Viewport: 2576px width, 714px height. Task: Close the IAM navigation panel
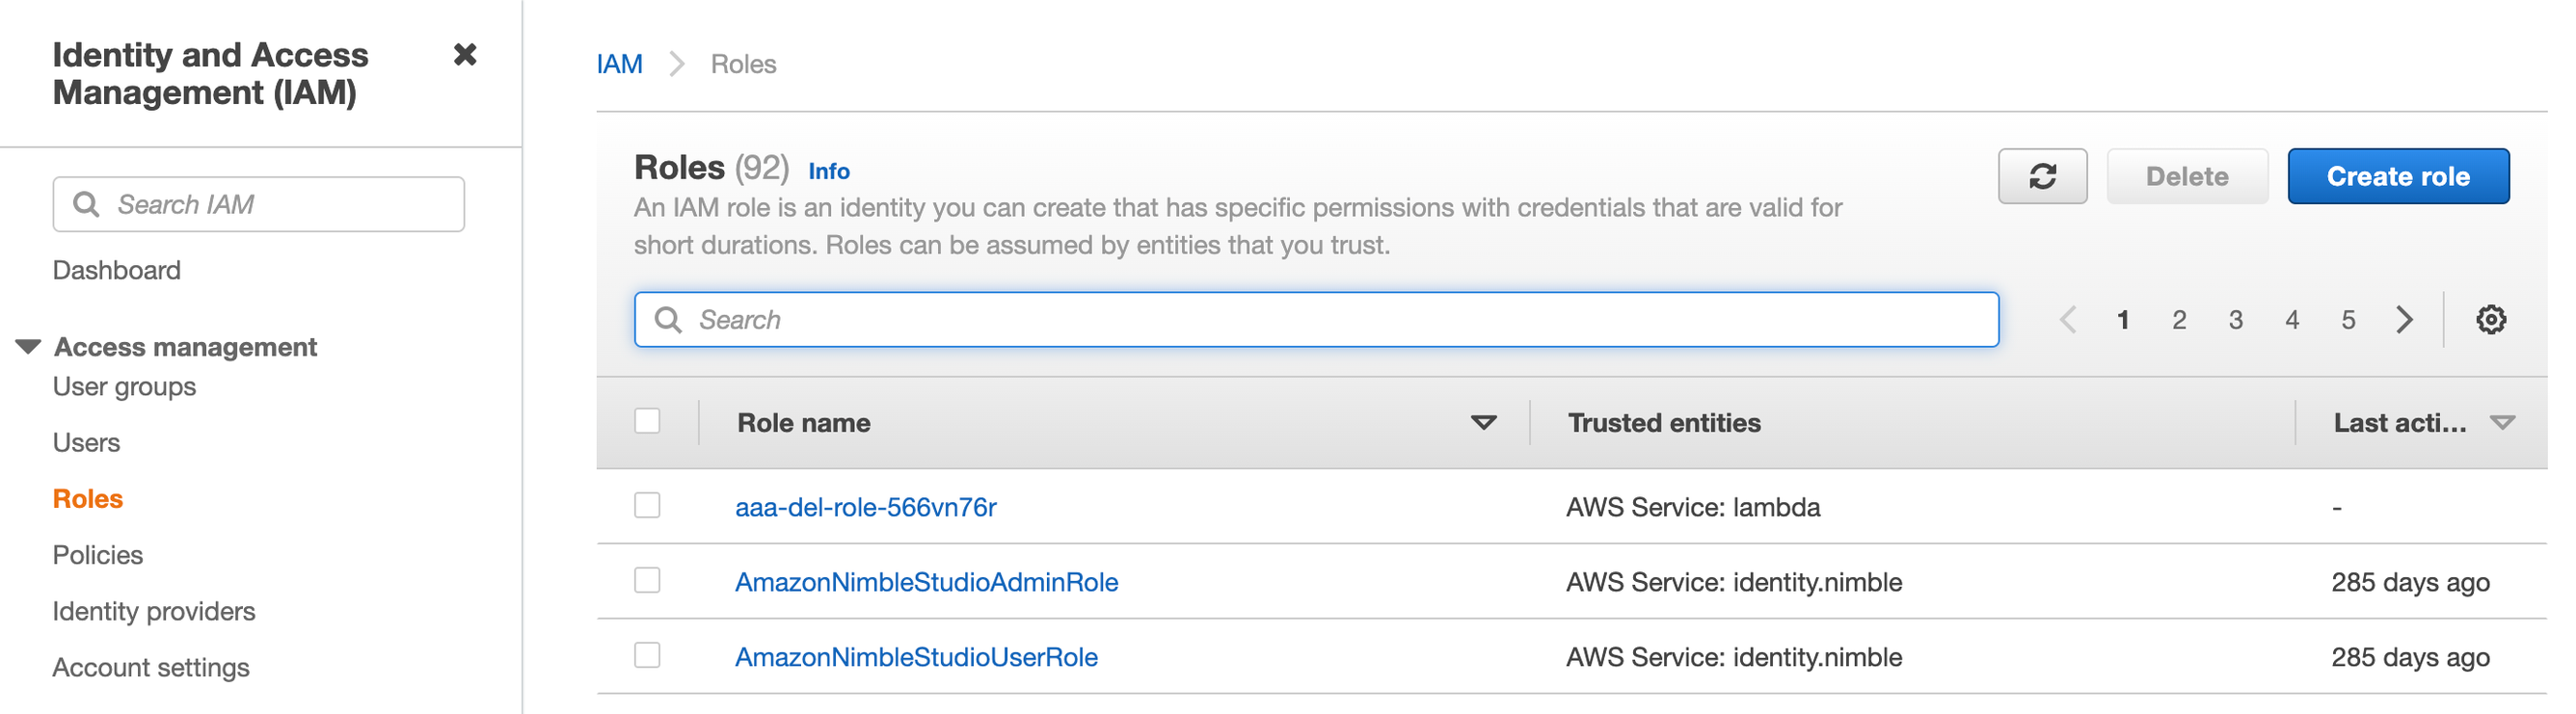tap(465, 55)
